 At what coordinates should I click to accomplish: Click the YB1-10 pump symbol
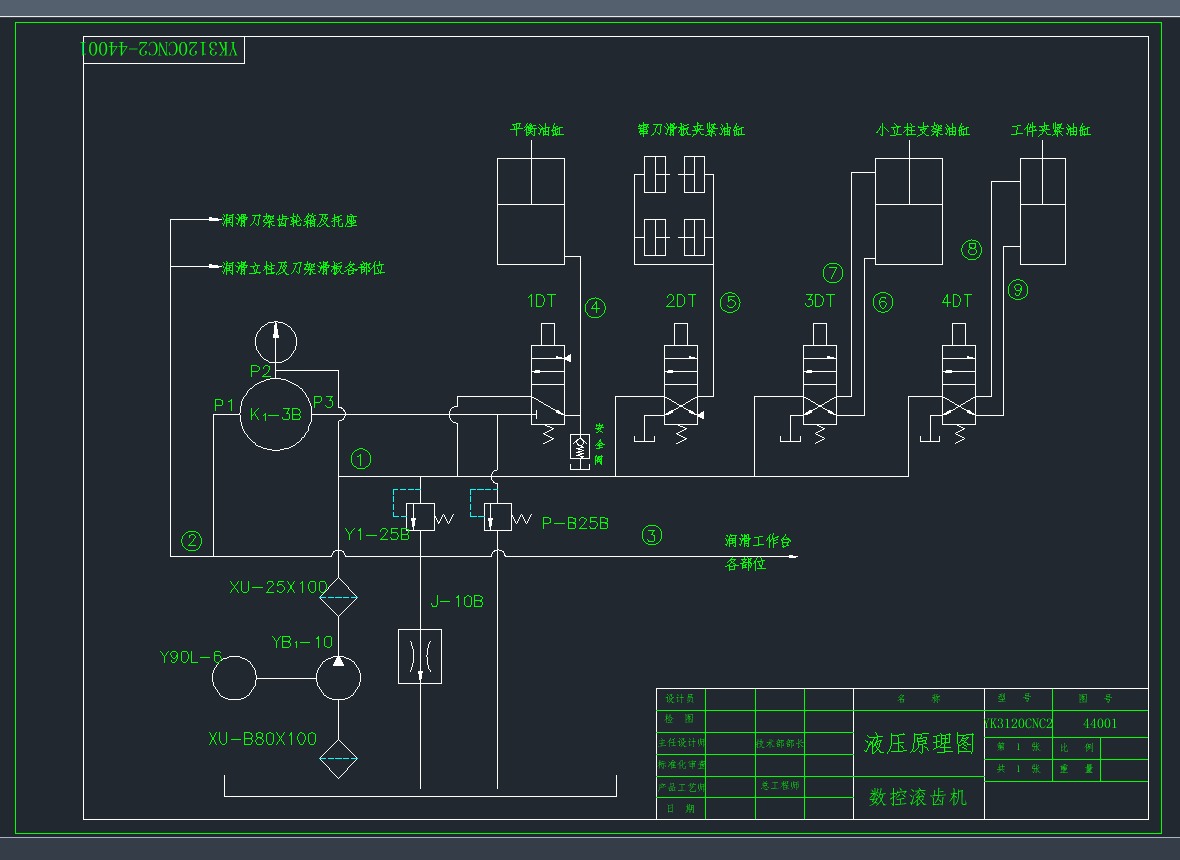tap(339, 678)
